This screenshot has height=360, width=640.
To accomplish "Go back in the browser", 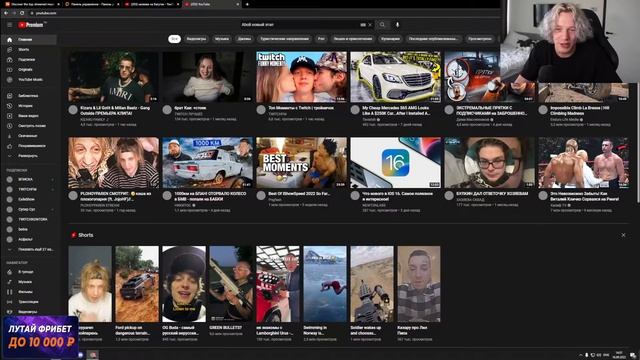I will tap(6, 13).
